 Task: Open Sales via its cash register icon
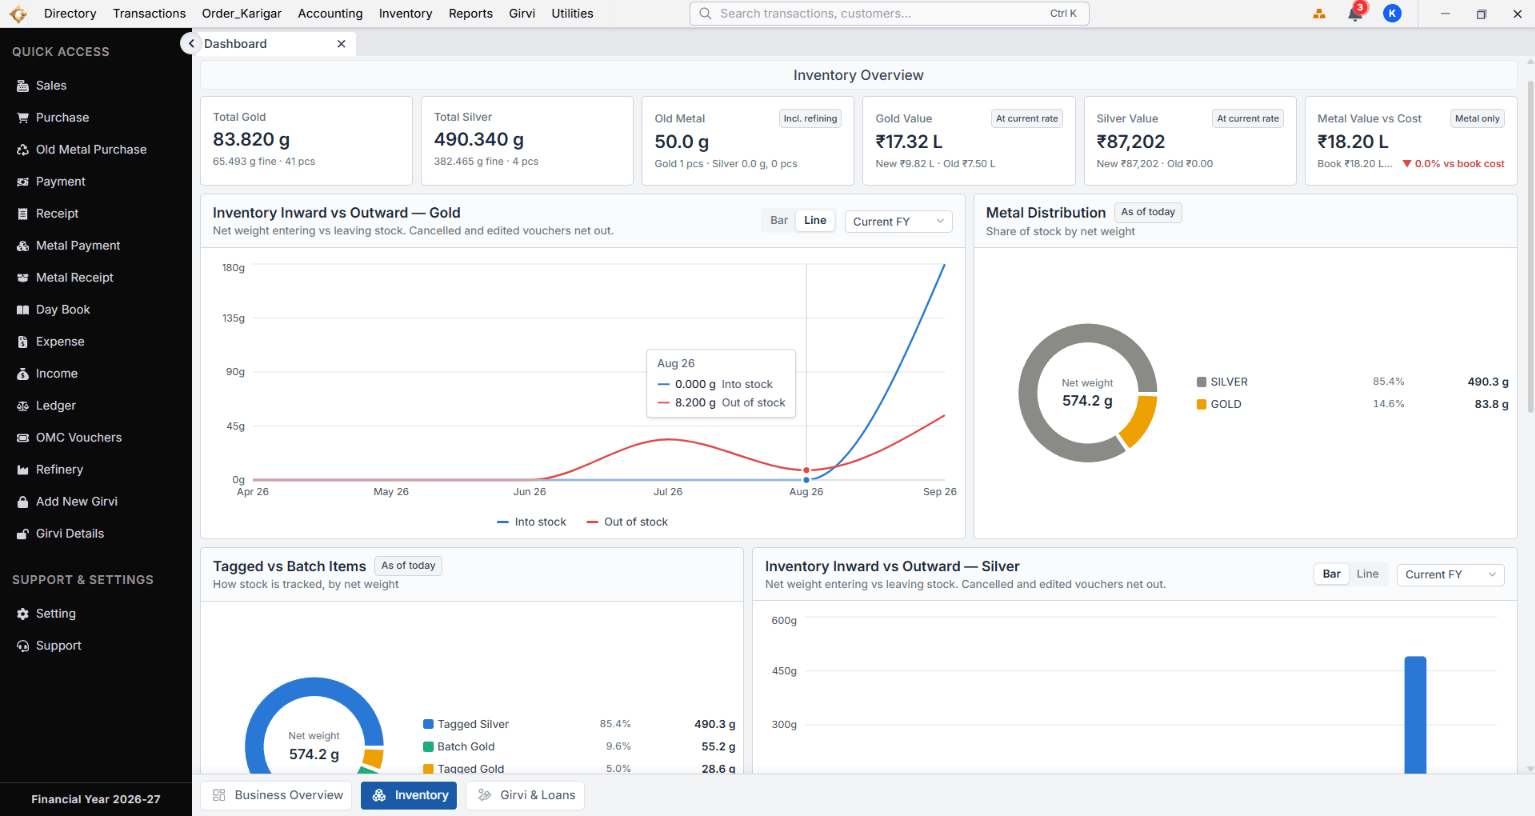coord(23,86)
